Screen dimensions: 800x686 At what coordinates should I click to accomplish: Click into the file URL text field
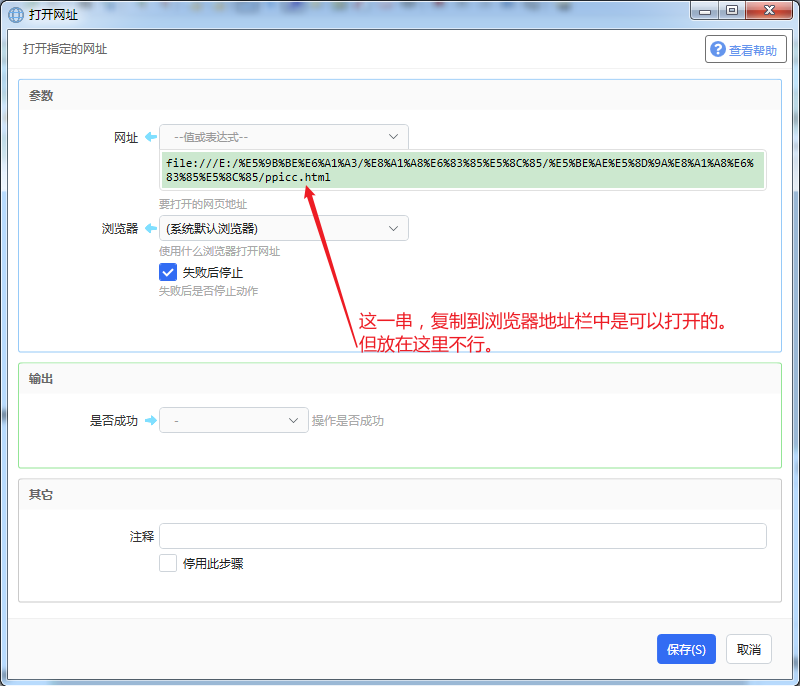click(463, 170)
